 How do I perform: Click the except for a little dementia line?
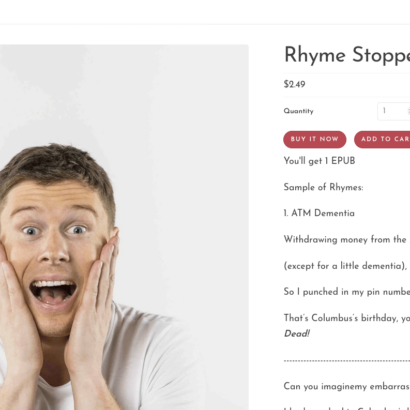tap(346, 266)
